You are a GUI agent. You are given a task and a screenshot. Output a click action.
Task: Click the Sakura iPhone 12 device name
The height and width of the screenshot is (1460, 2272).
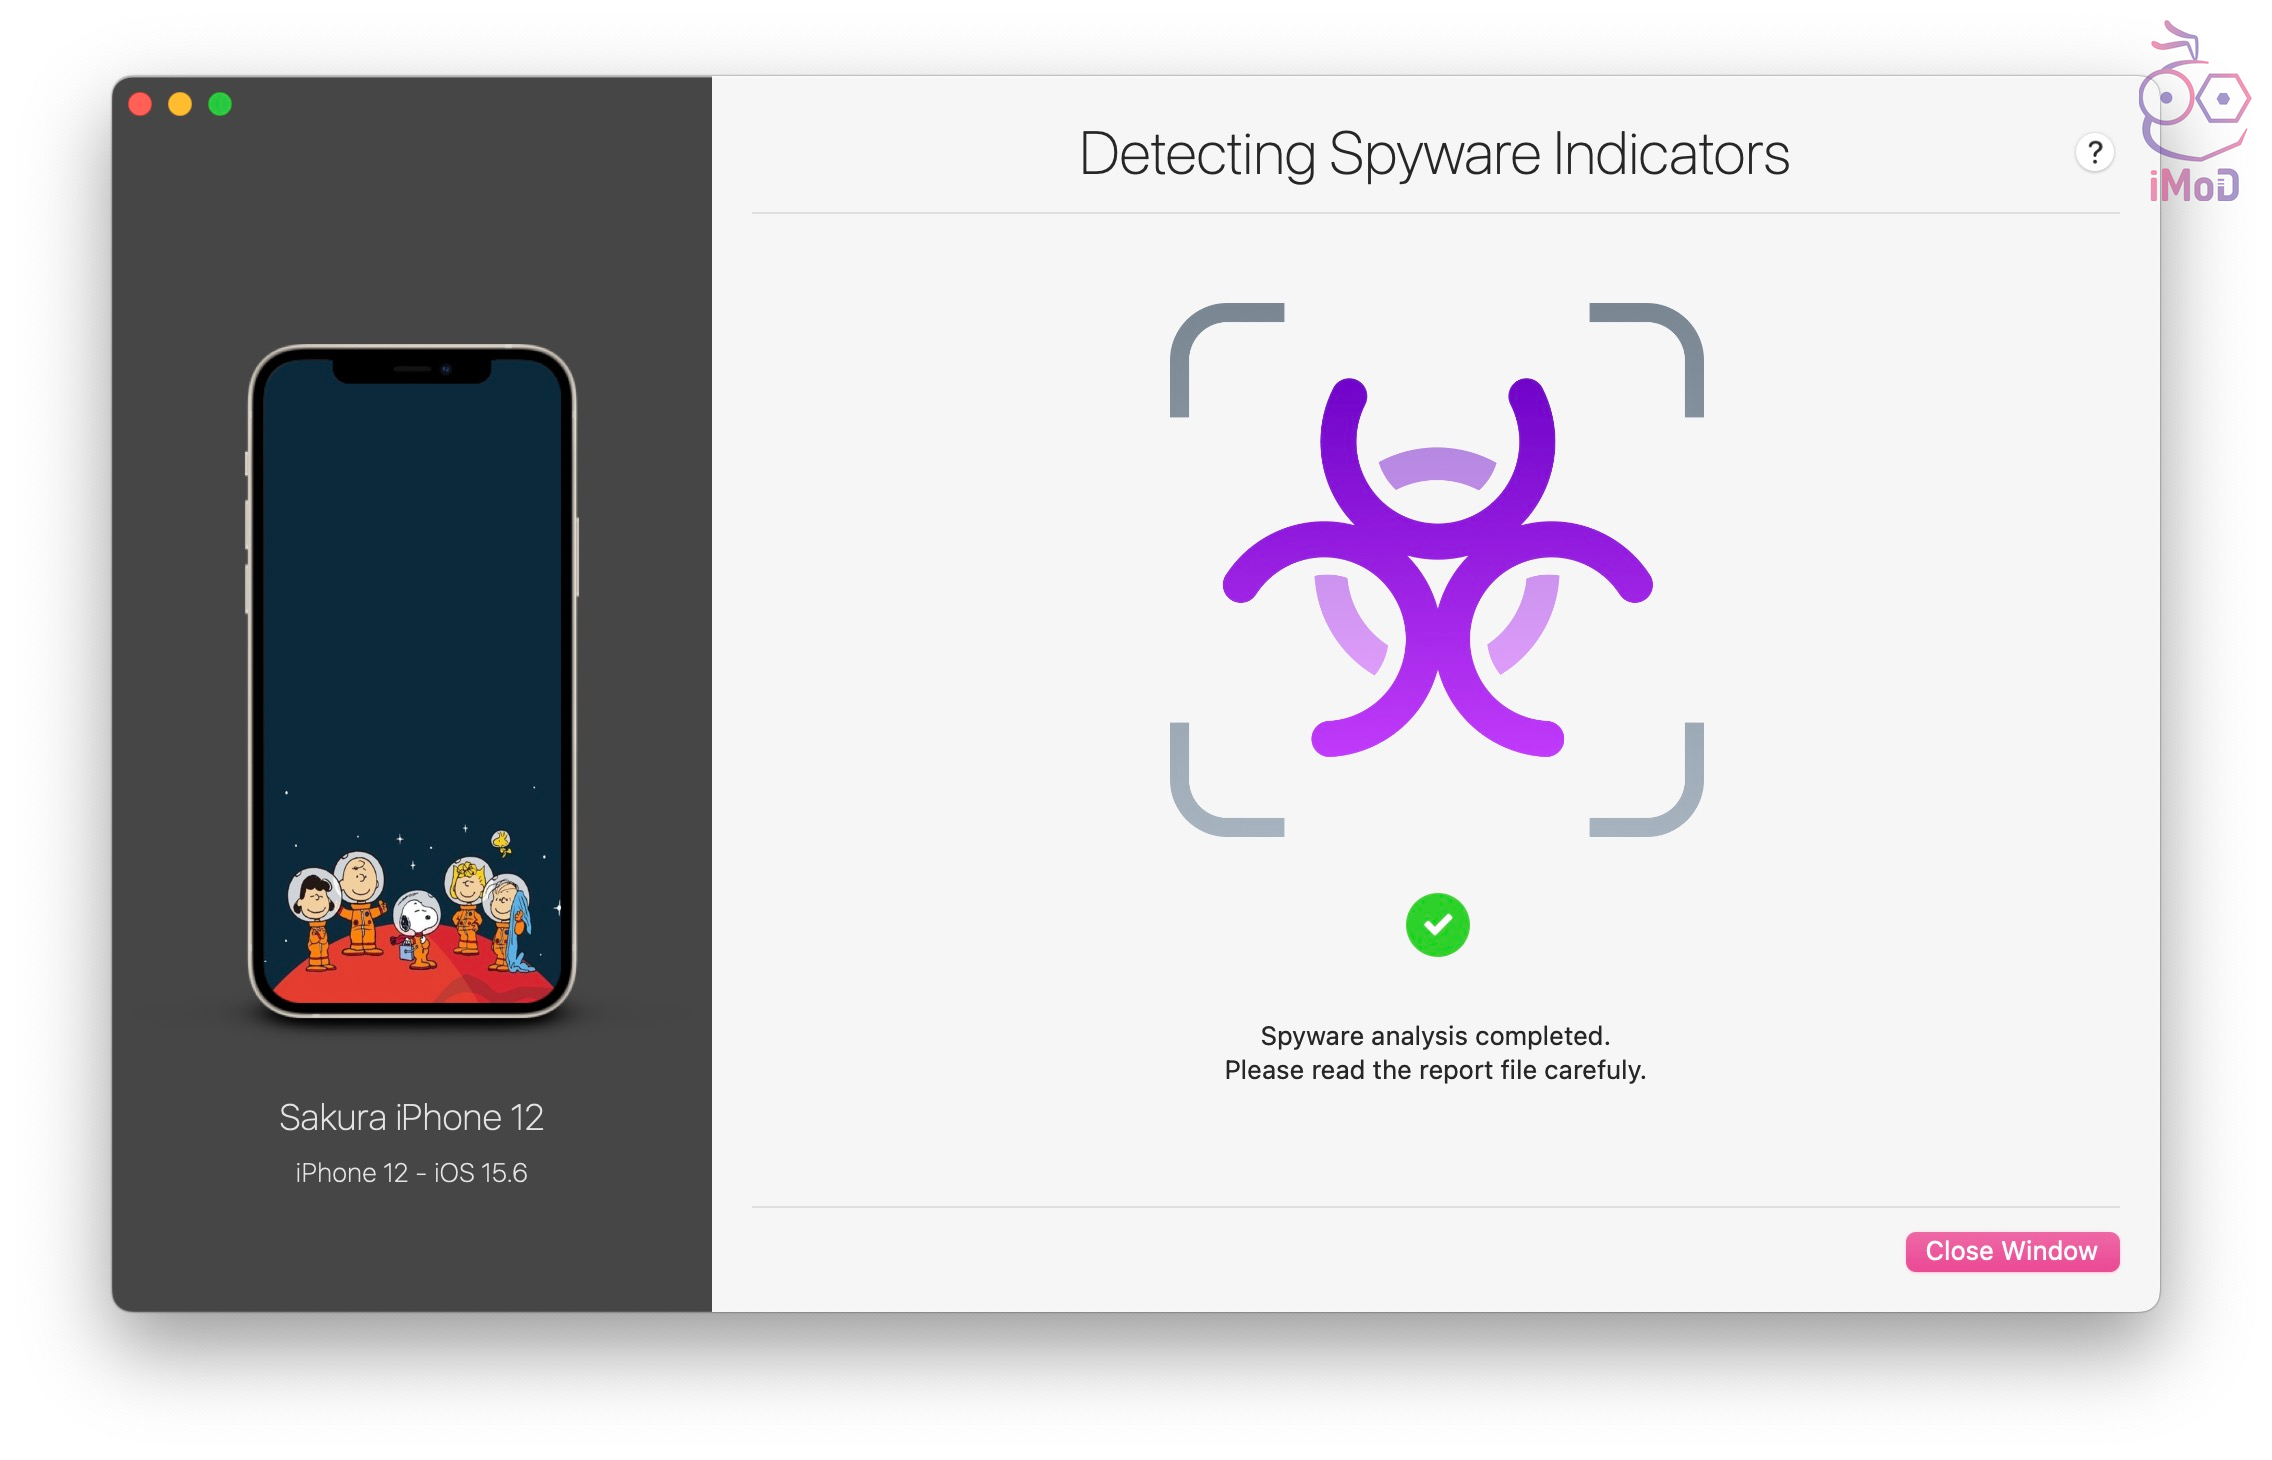pos(411,1117)
